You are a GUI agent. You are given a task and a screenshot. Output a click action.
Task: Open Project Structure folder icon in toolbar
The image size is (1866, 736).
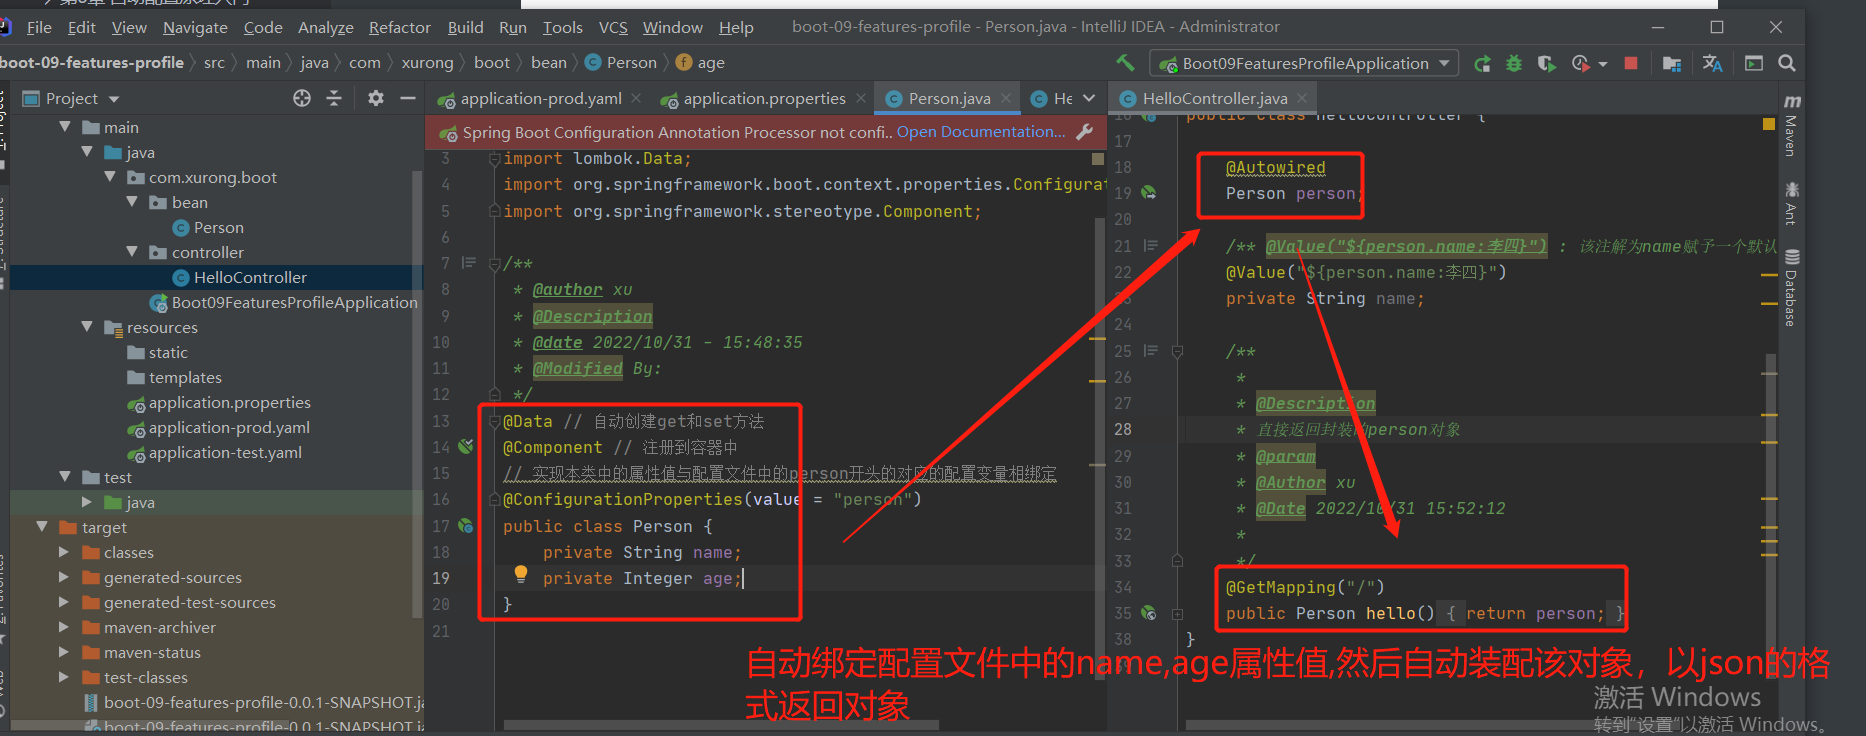click(x=1671, y=63)
